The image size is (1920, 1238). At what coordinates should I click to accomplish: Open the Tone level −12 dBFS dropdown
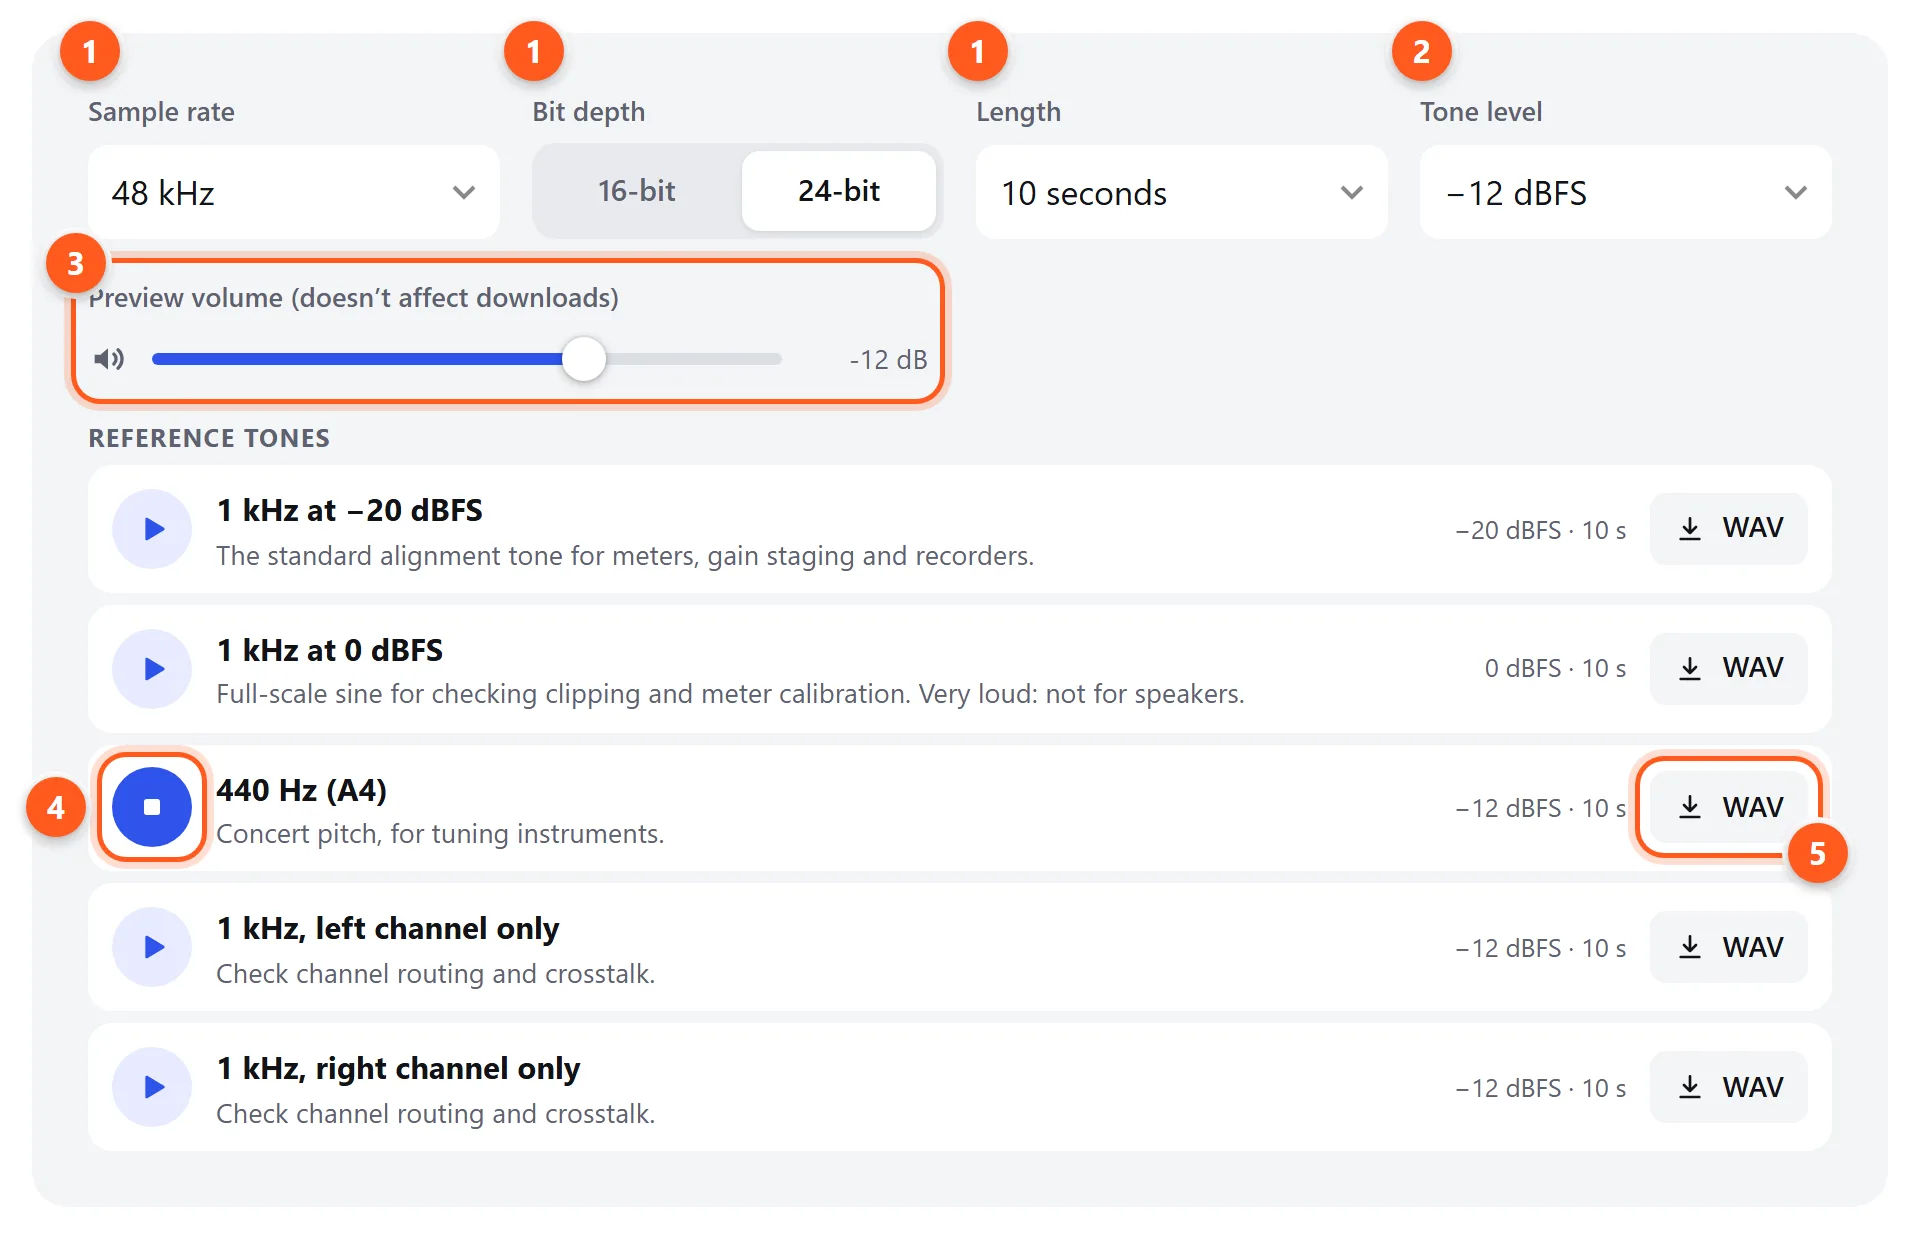[x=1626, y=192]
